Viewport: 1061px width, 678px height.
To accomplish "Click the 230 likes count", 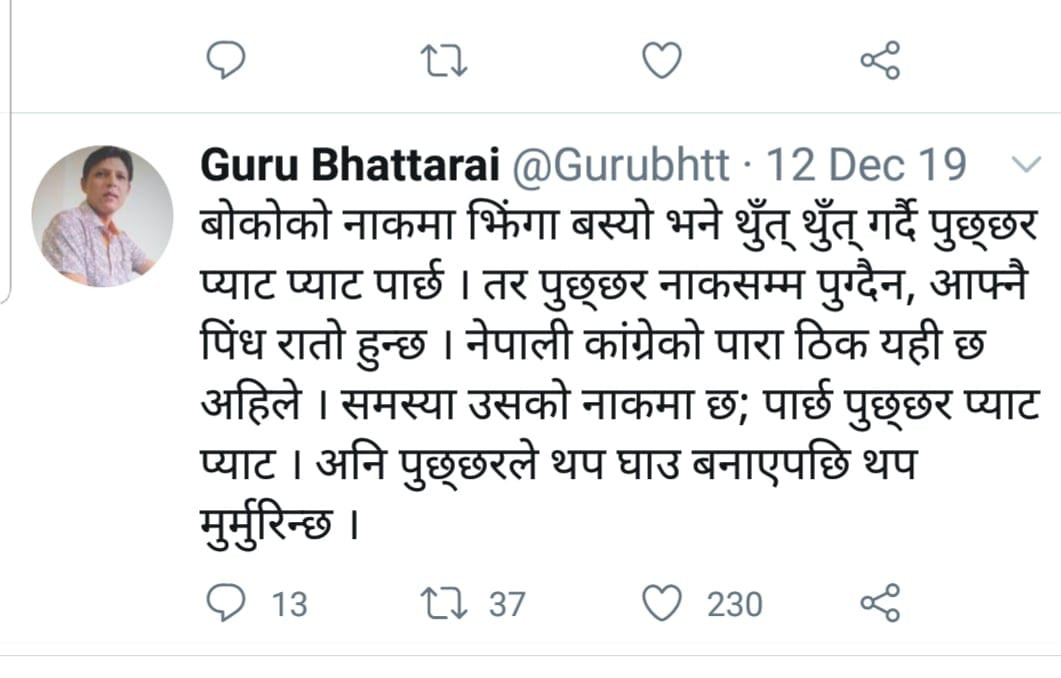I will point(735,604).
